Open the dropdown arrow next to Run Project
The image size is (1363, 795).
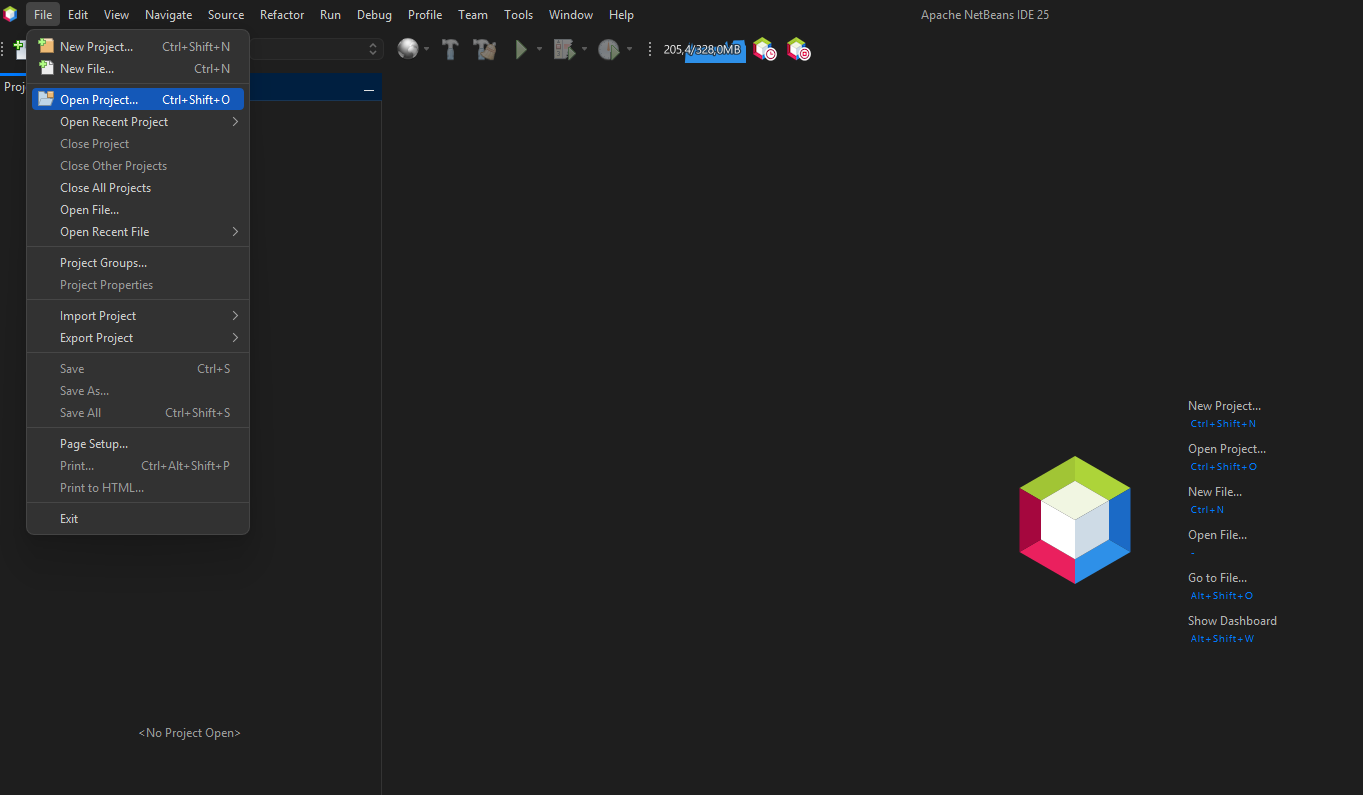point(539,49)
